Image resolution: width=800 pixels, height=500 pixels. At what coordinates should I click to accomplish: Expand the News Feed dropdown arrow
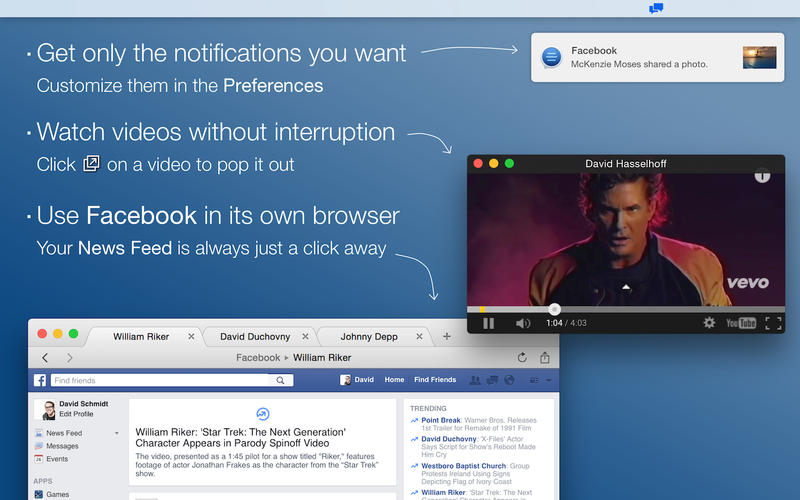point(117,433)
